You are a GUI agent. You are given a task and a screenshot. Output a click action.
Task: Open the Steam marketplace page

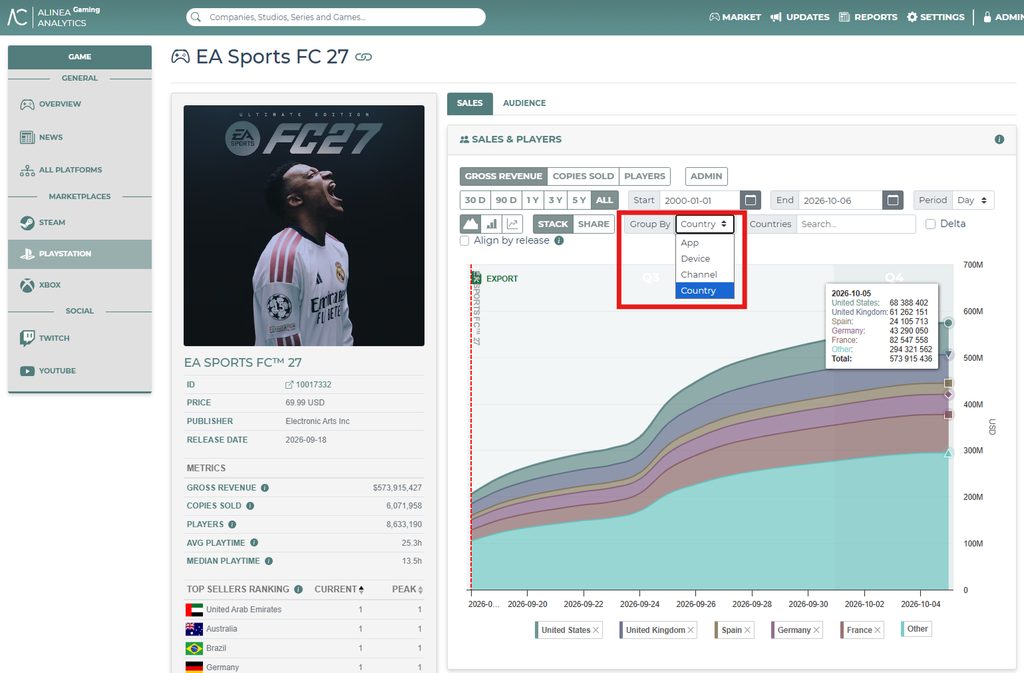point(79,223)
